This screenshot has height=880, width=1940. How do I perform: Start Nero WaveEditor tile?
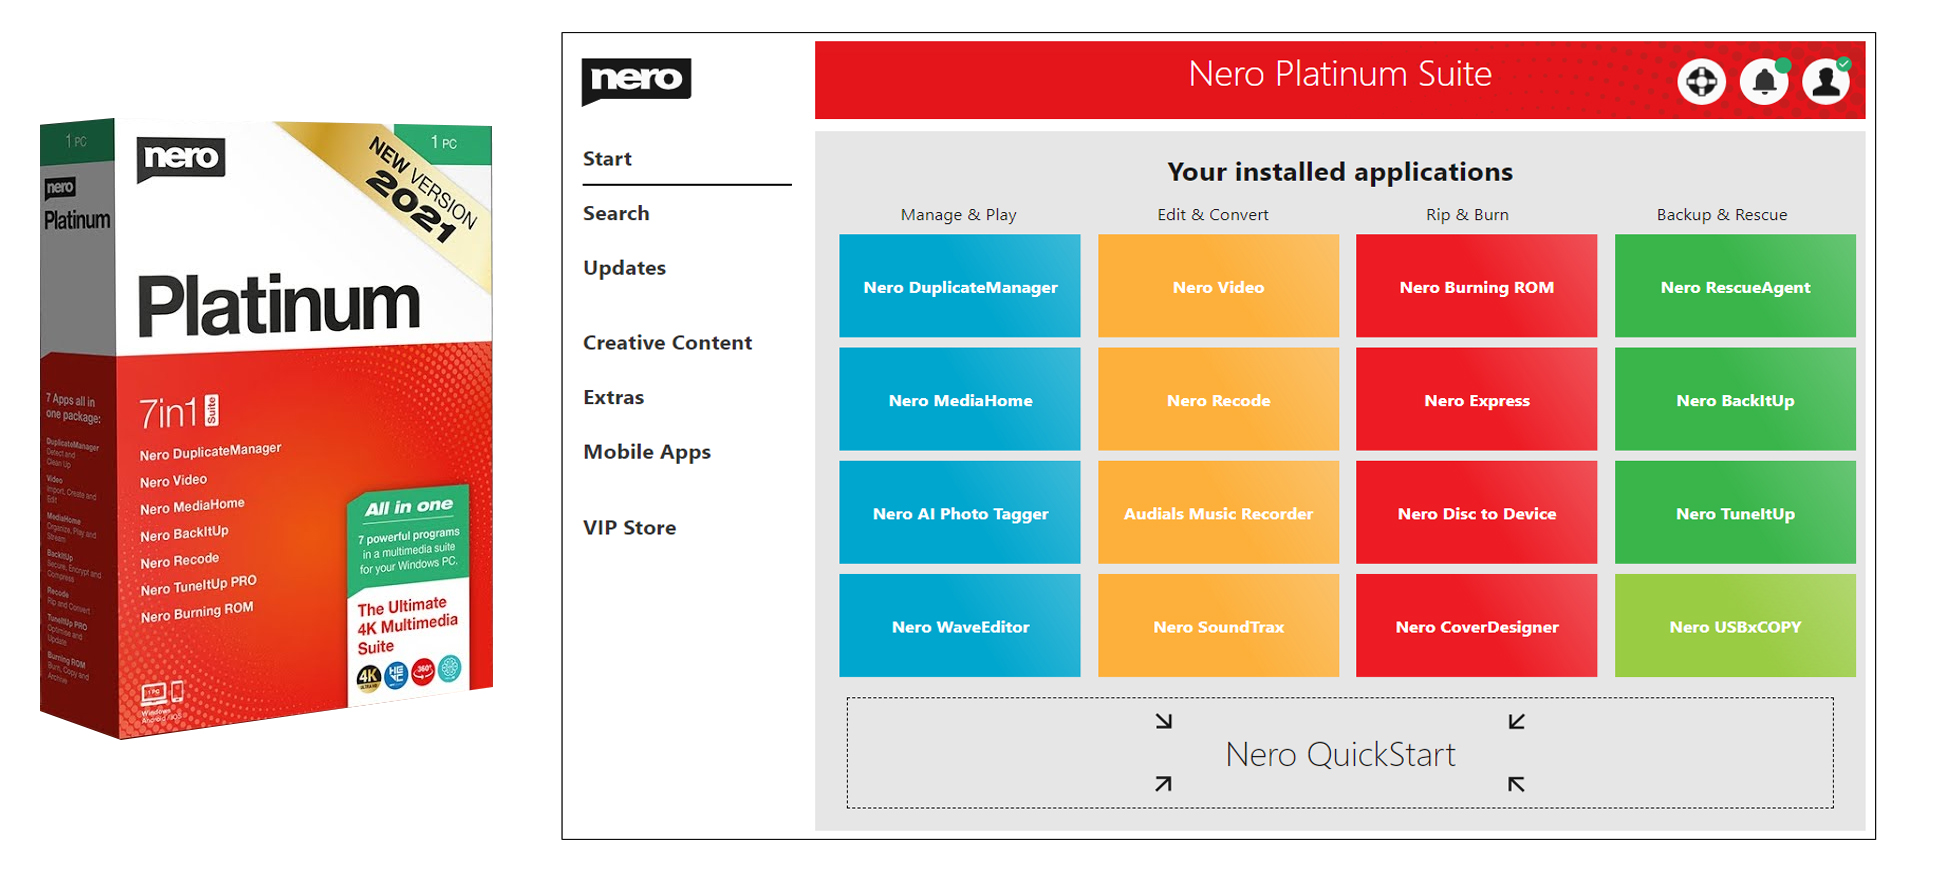tap(960, 625)
